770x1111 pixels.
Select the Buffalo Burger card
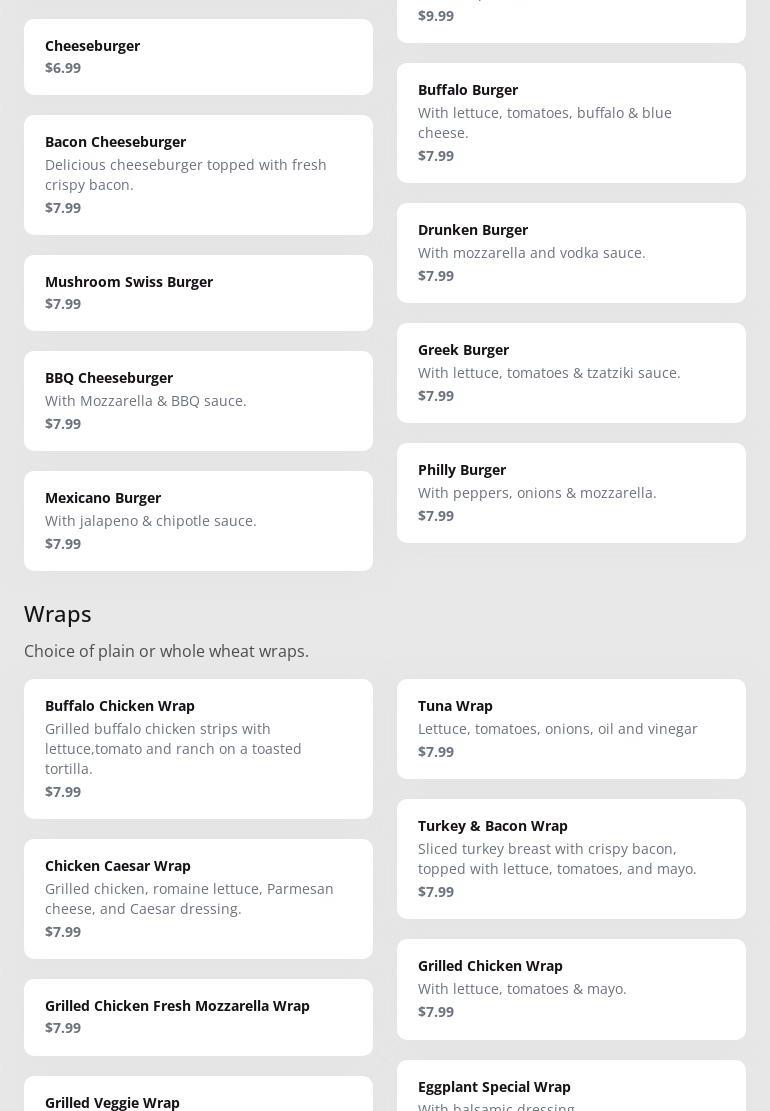[x=571, y=122]
